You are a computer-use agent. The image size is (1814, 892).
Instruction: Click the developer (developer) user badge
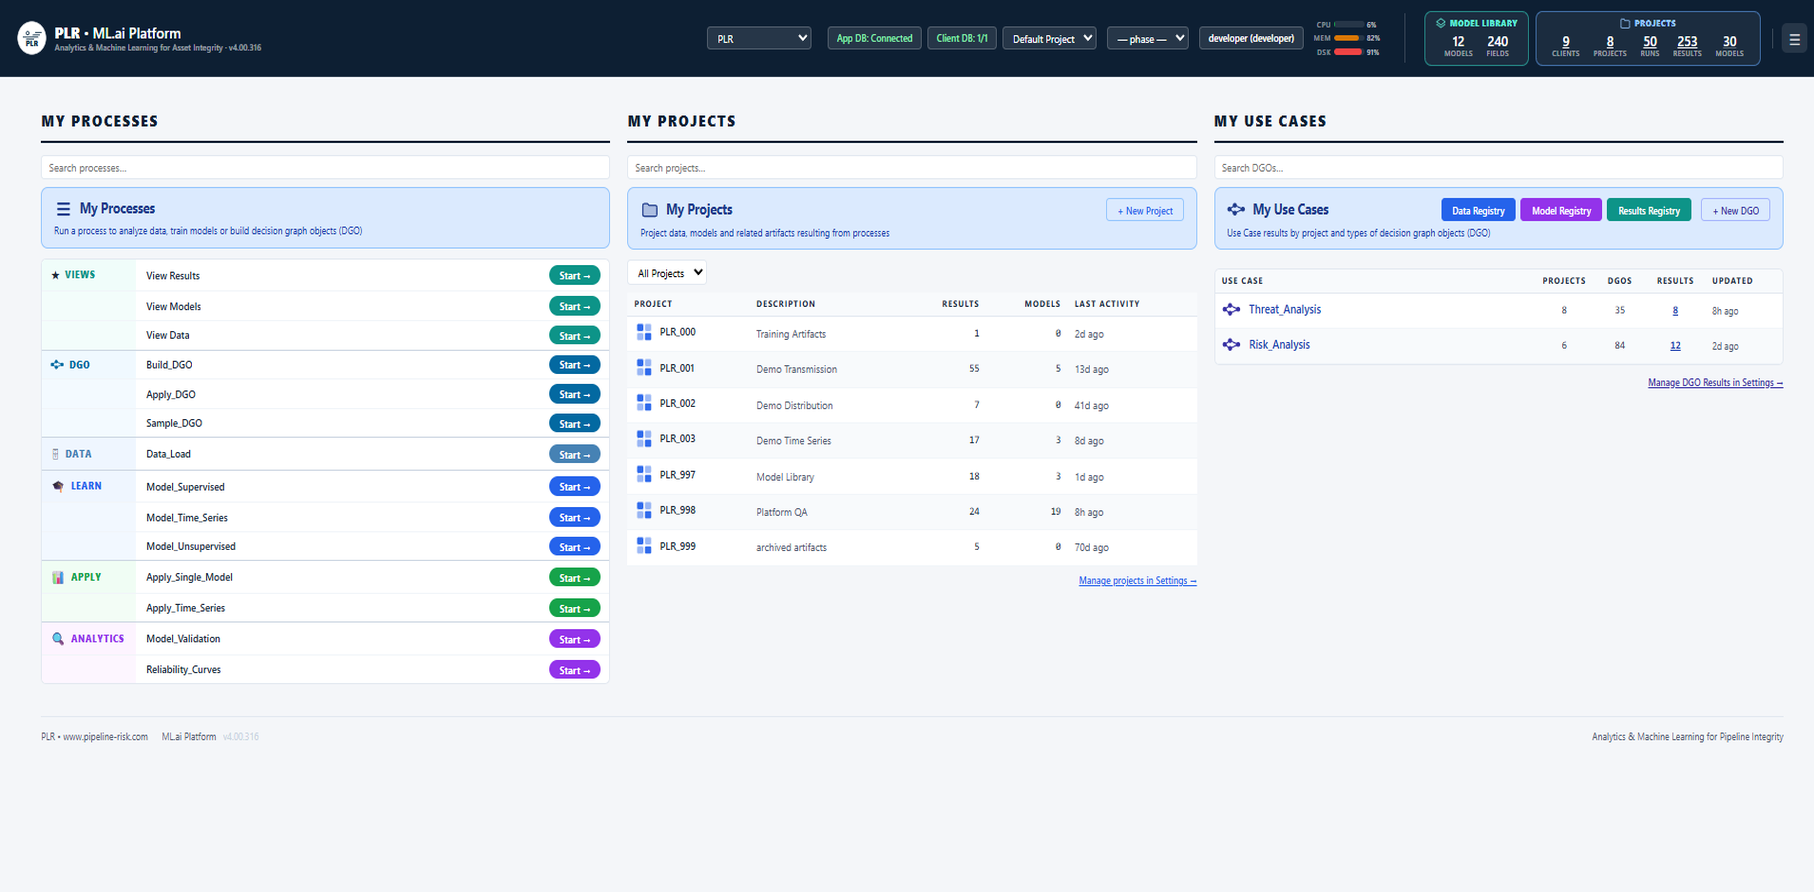pyautogui.click(x=1251, y=38)
